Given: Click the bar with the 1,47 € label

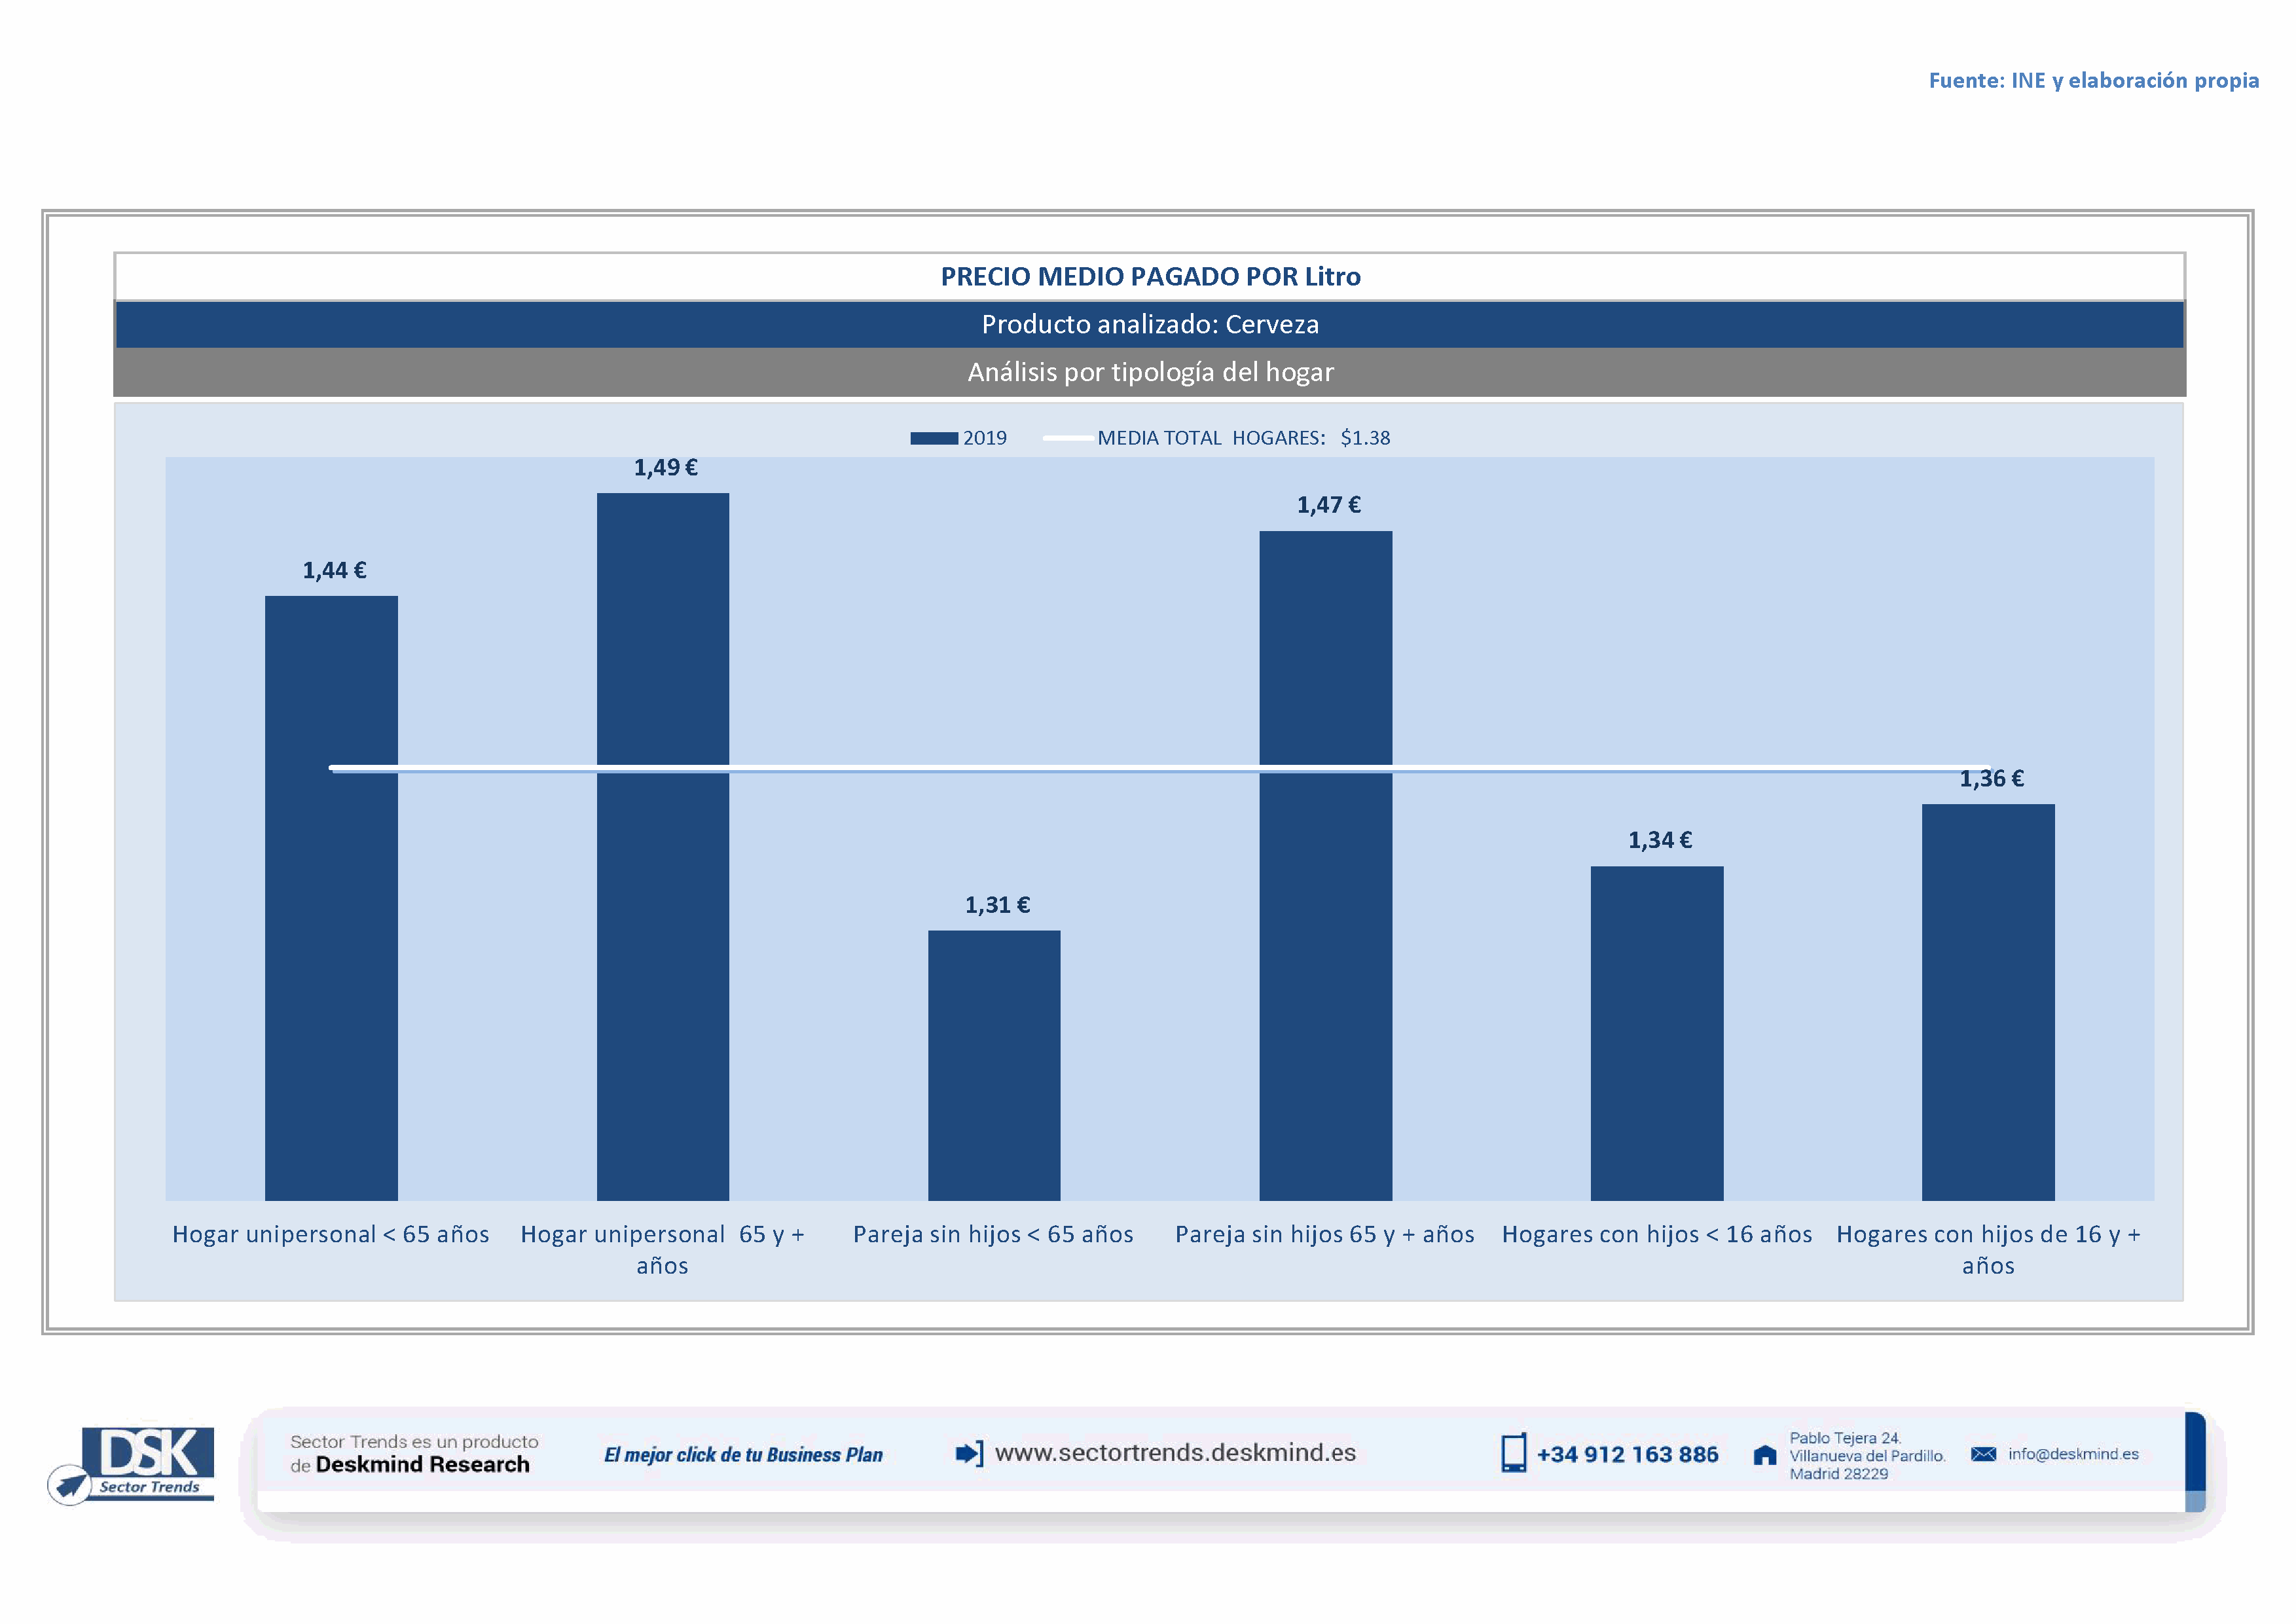Looking at the screenshot, I should [1325, 865].
